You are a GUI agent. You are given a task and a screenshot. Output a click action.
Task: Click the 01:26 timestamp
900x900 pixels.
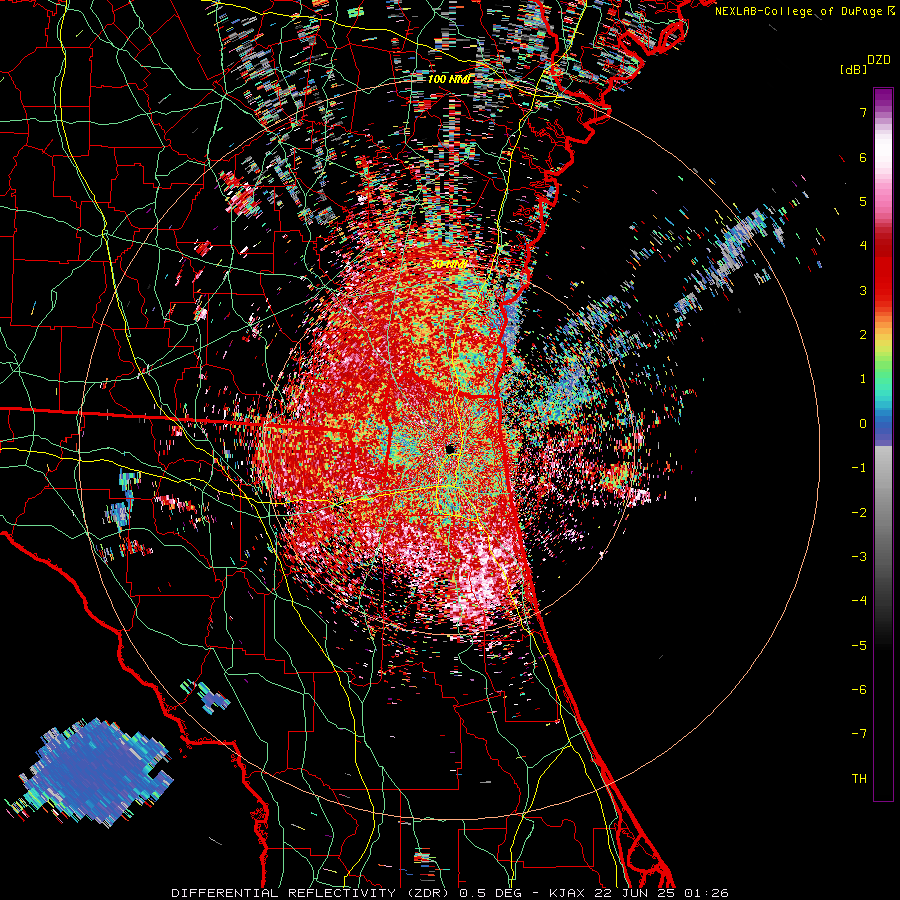pyautogui.click(x=707, y=893)
